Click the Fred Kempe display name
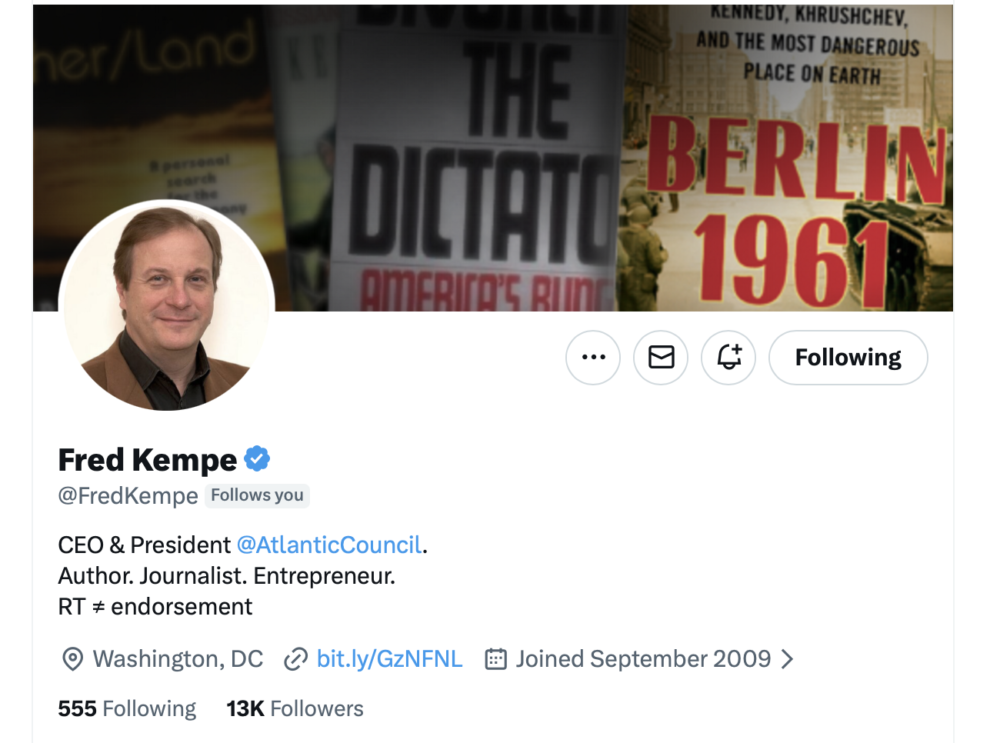This screenshot has width=1000, height=743. (147, 460)
